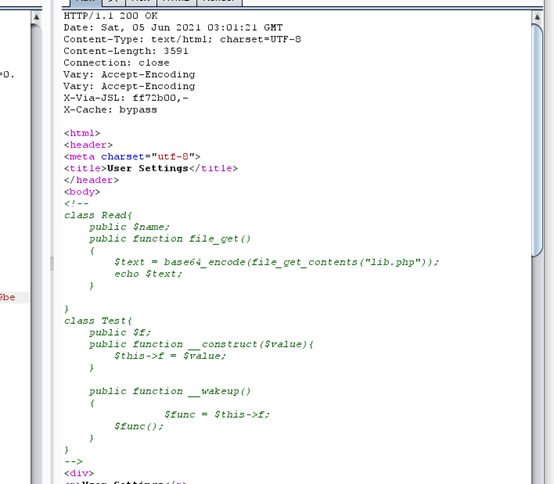554x484 pixels.
Task: Click the <body> tag line
Action: [82, 192]
